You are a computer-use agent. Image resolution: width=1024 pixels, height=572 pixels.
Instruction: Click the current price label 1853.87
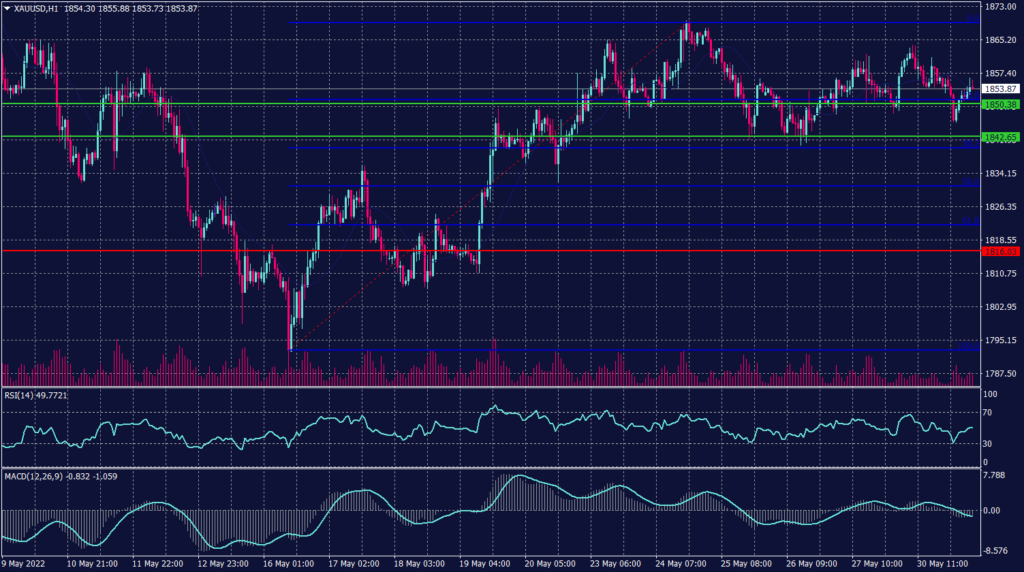999,89
